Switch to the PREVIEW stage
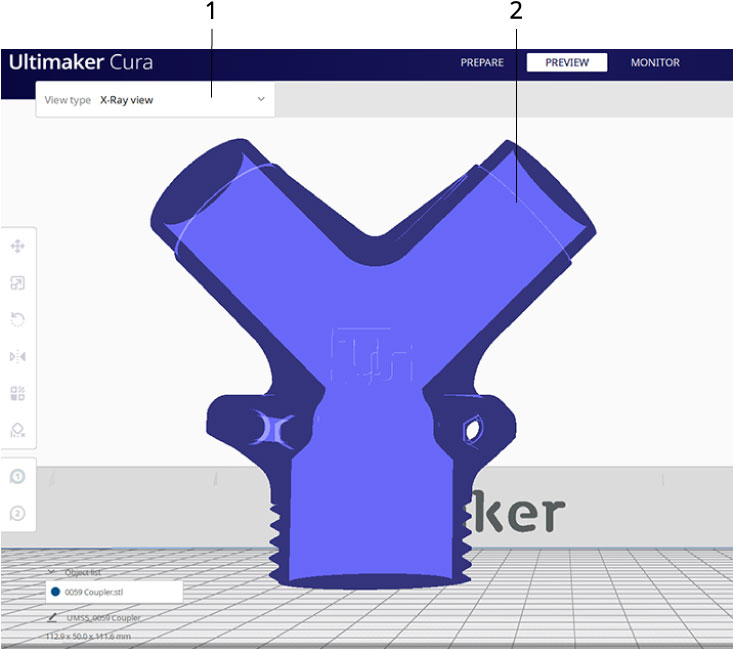This screenshot has height=649, width=733. pos(567,63)
